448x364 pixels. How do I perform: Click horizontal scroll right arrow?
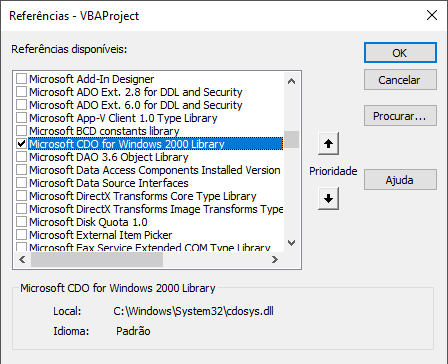pos(275,259)
